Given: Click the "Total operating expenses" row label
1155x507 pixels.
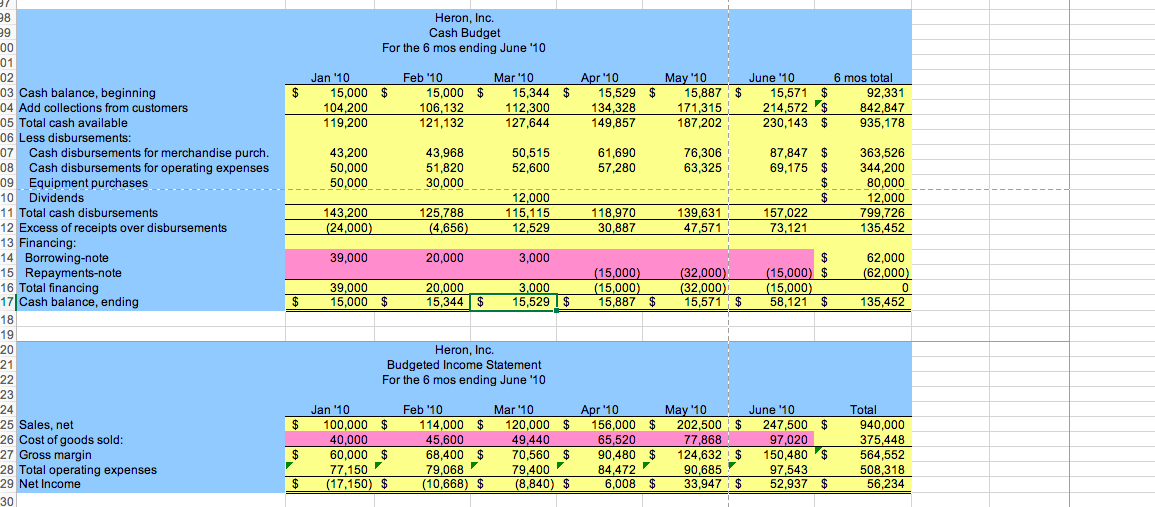Looking at the screenshot, I should 88,469.
